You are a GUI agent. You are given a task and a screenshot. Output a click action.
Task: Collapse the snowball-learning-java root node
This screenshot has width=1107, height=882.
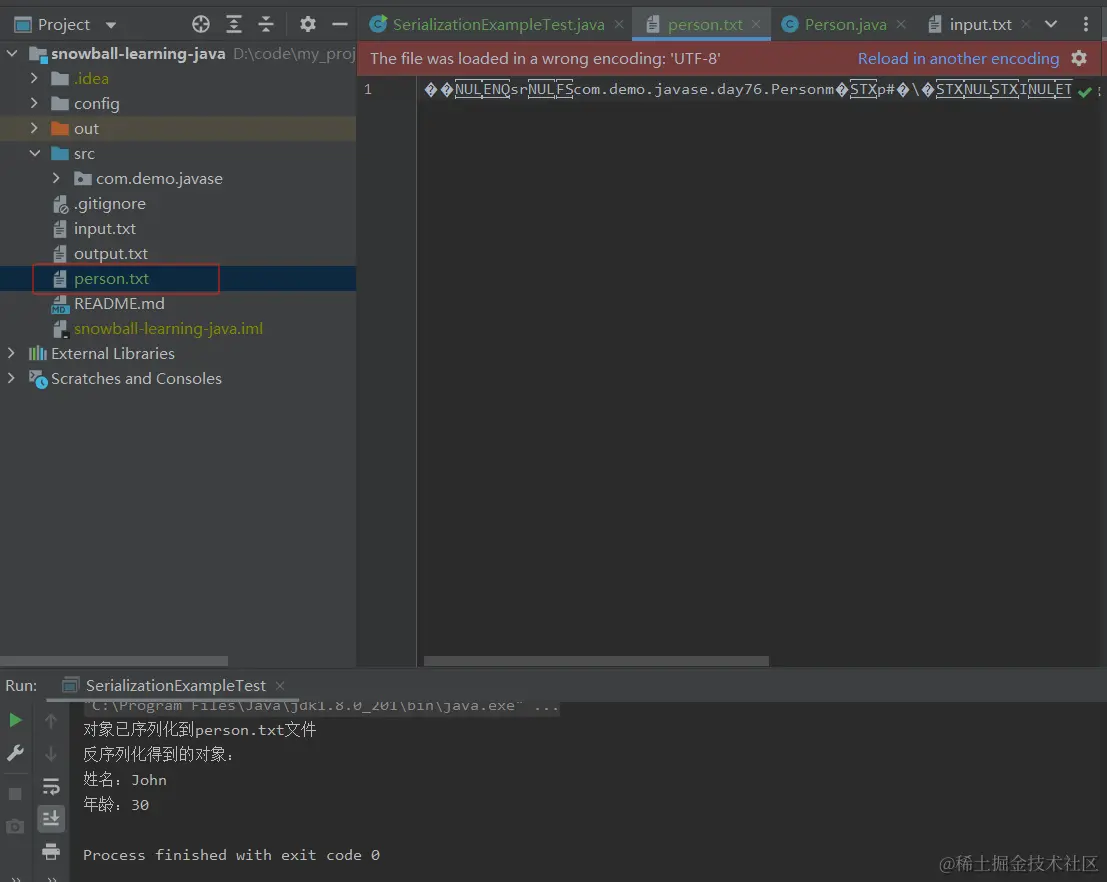coord(12,53)
